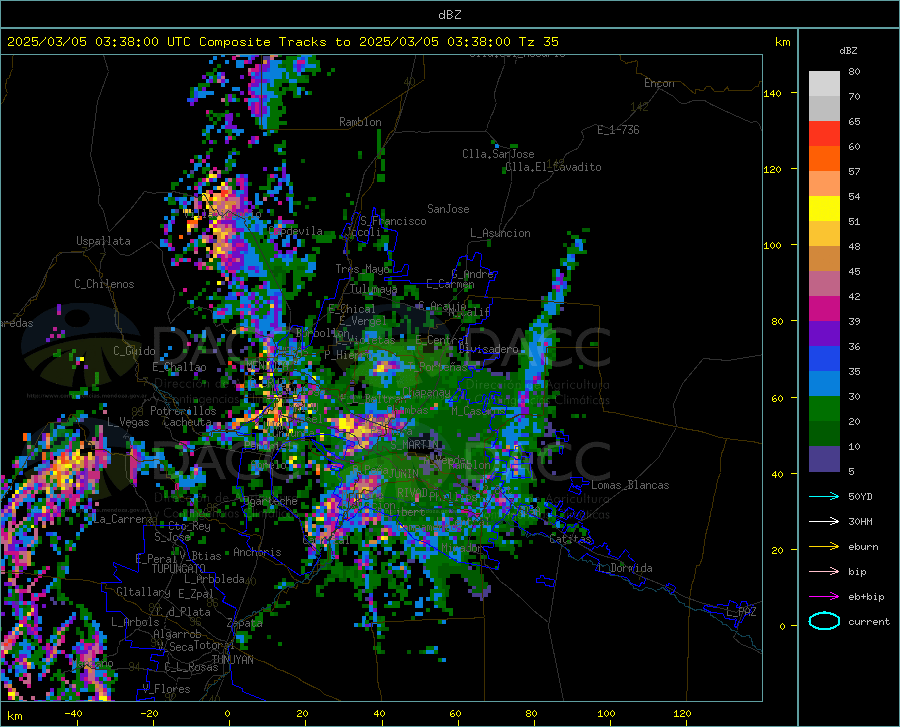The height and width of the screenshot is (727, 900).
Task: Click the 65 dBZ red color swatch
Action: (824, 133)
